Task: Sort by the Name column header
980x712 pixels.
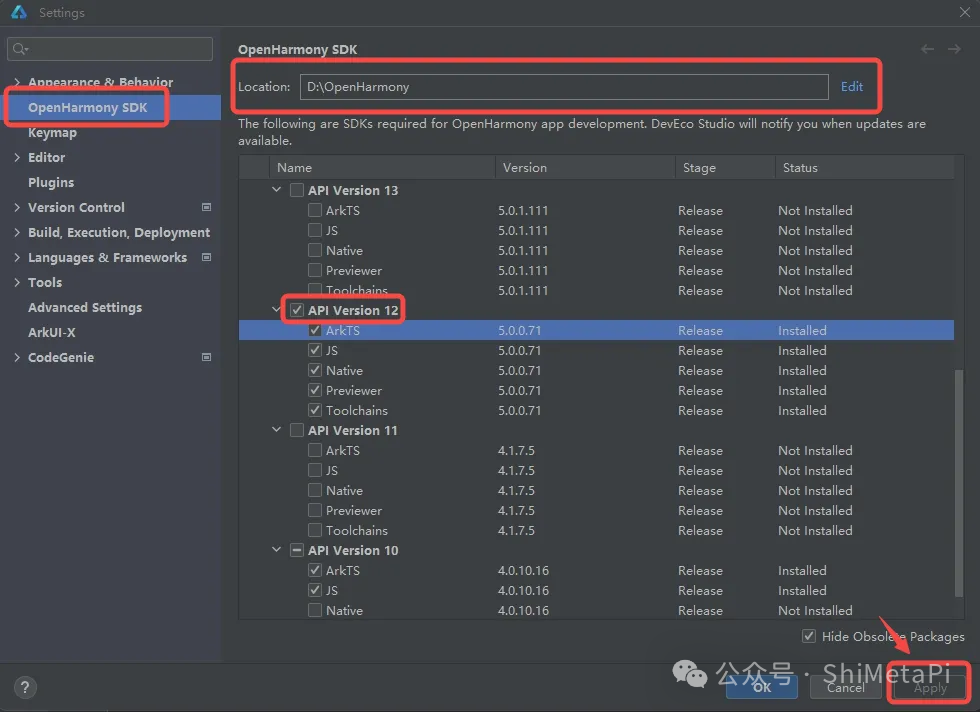Action: (382, 168)
